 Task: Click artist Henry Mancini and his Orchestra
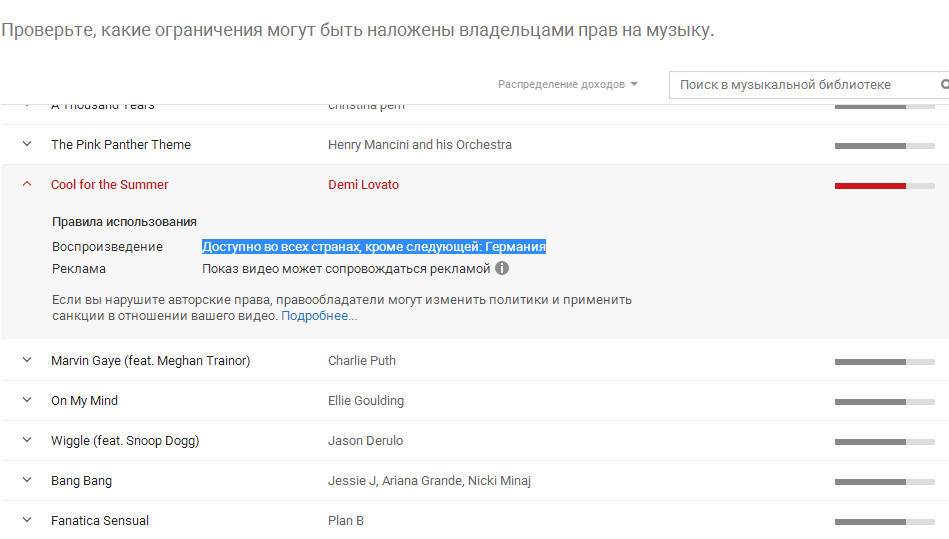419,145
